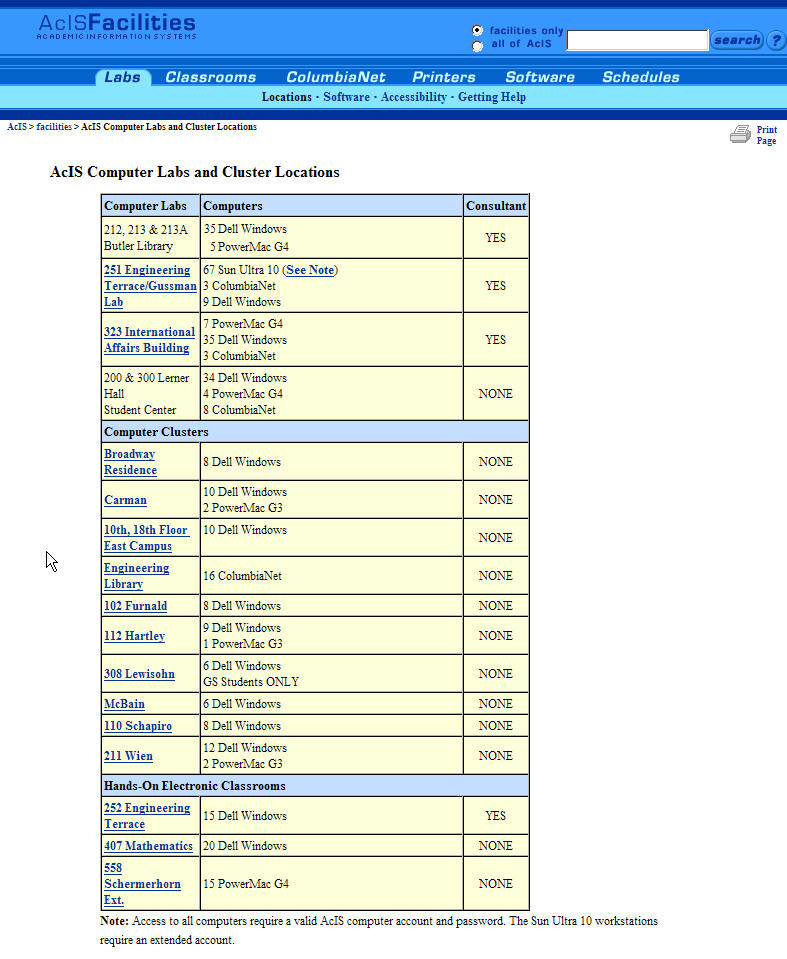Click the facilities breadcrumb link
Image resolution: width=787 pixels, height=959 pixels.
pos(54,127)
